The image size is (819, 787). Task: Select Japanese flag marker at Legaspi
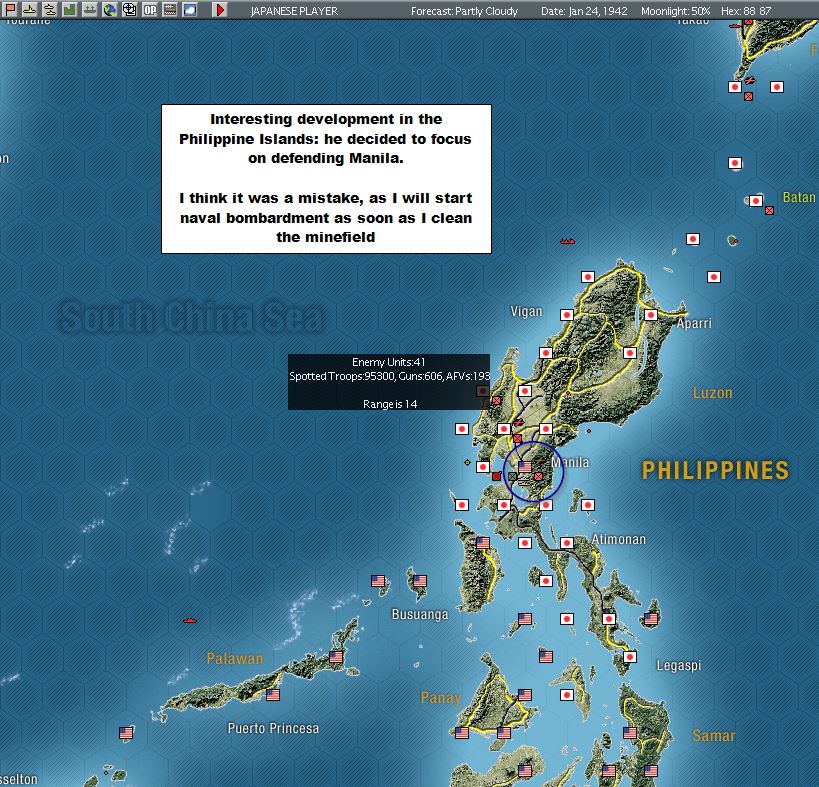(630, 657)
